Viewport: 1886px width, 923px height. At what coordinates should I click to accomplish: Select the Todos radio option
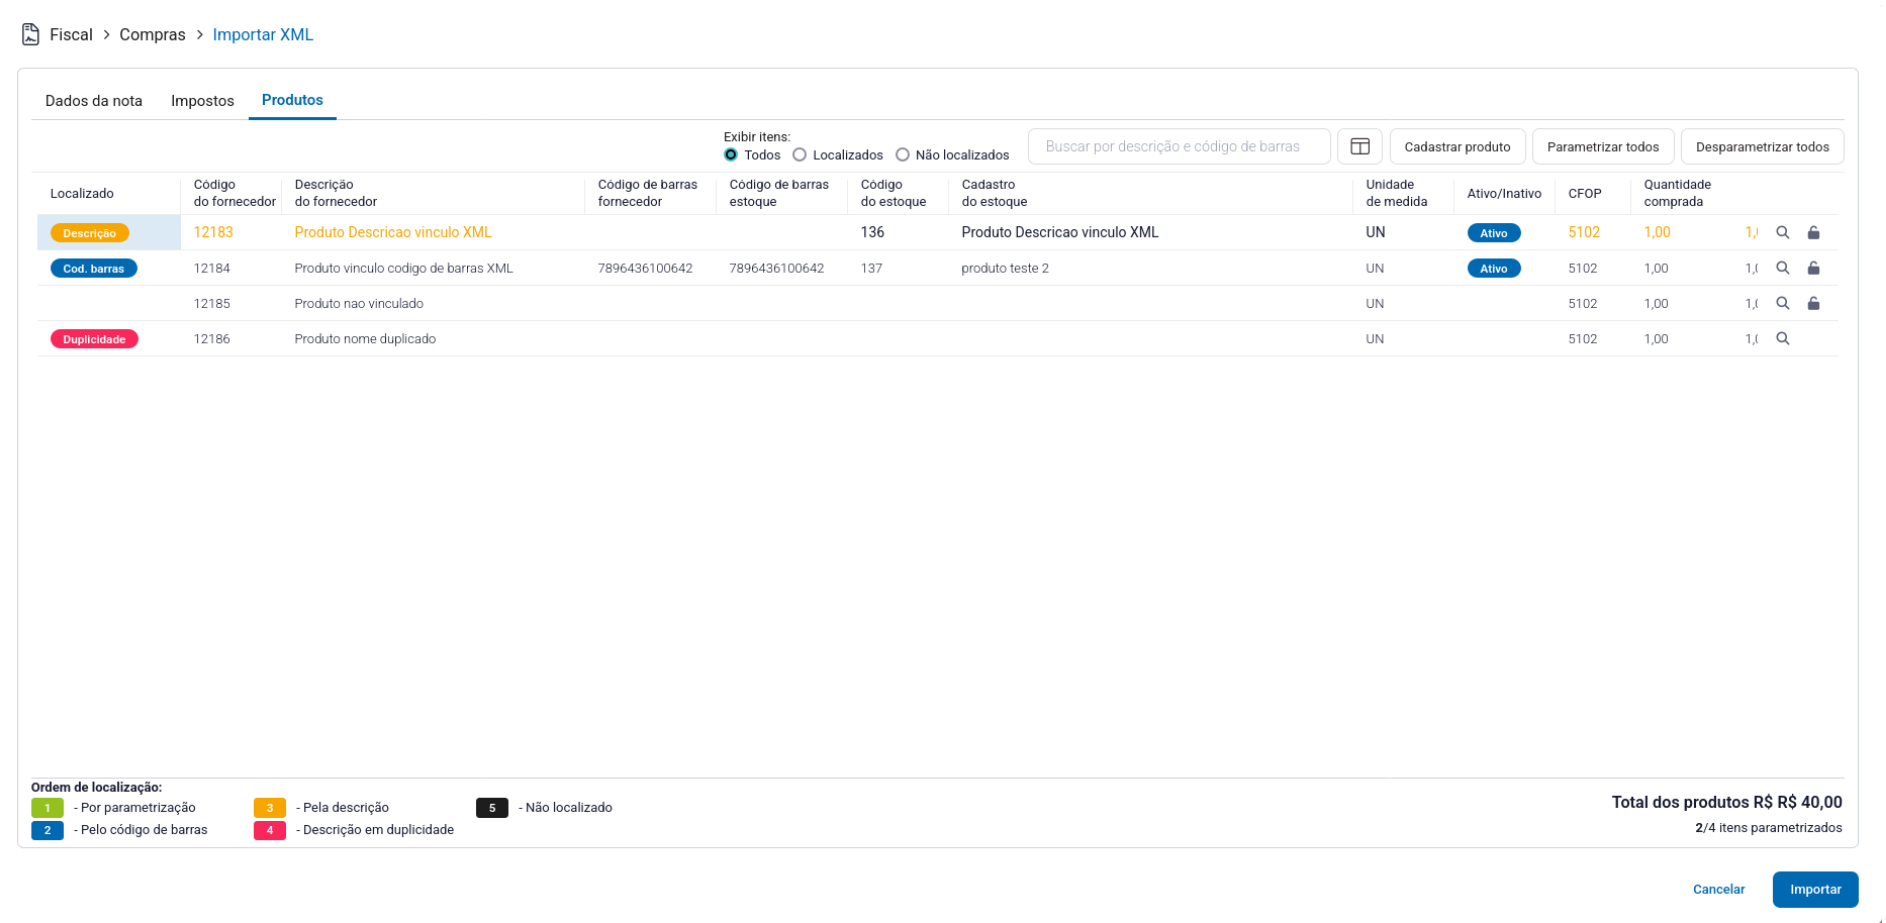click(731, 155)
